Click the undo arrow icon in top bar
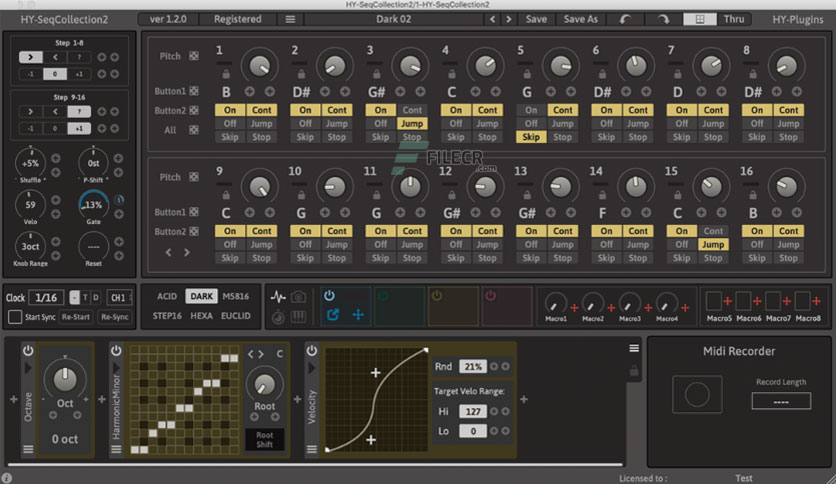Viewport: 836px width, 484px height. click(x=625, y=19)
